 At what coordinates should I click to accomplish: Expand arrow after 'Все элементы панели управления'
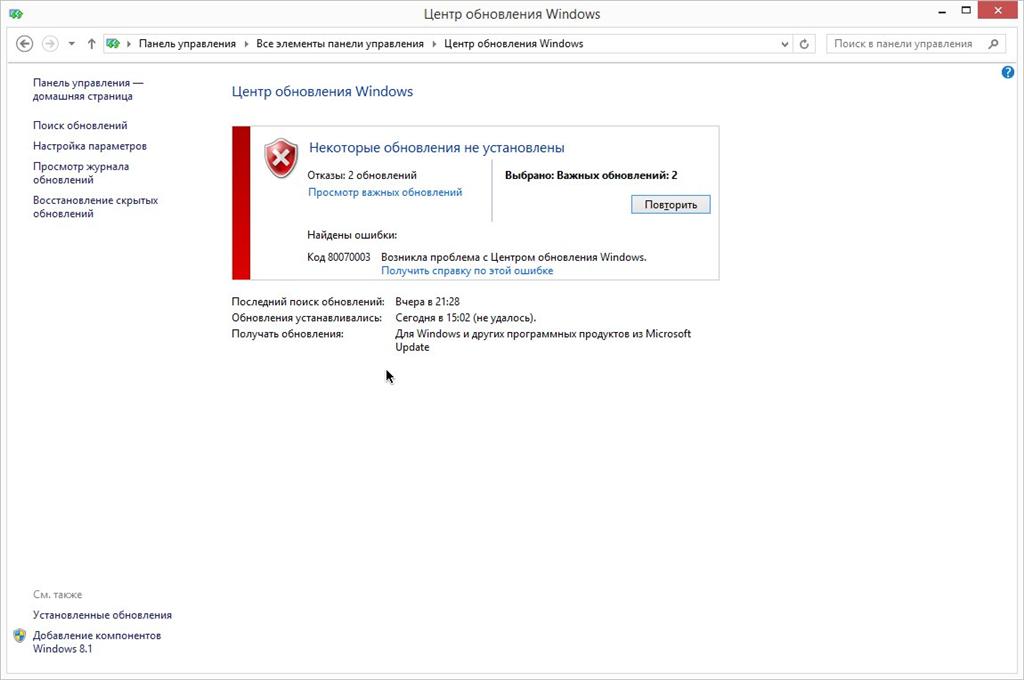(434, 44)
